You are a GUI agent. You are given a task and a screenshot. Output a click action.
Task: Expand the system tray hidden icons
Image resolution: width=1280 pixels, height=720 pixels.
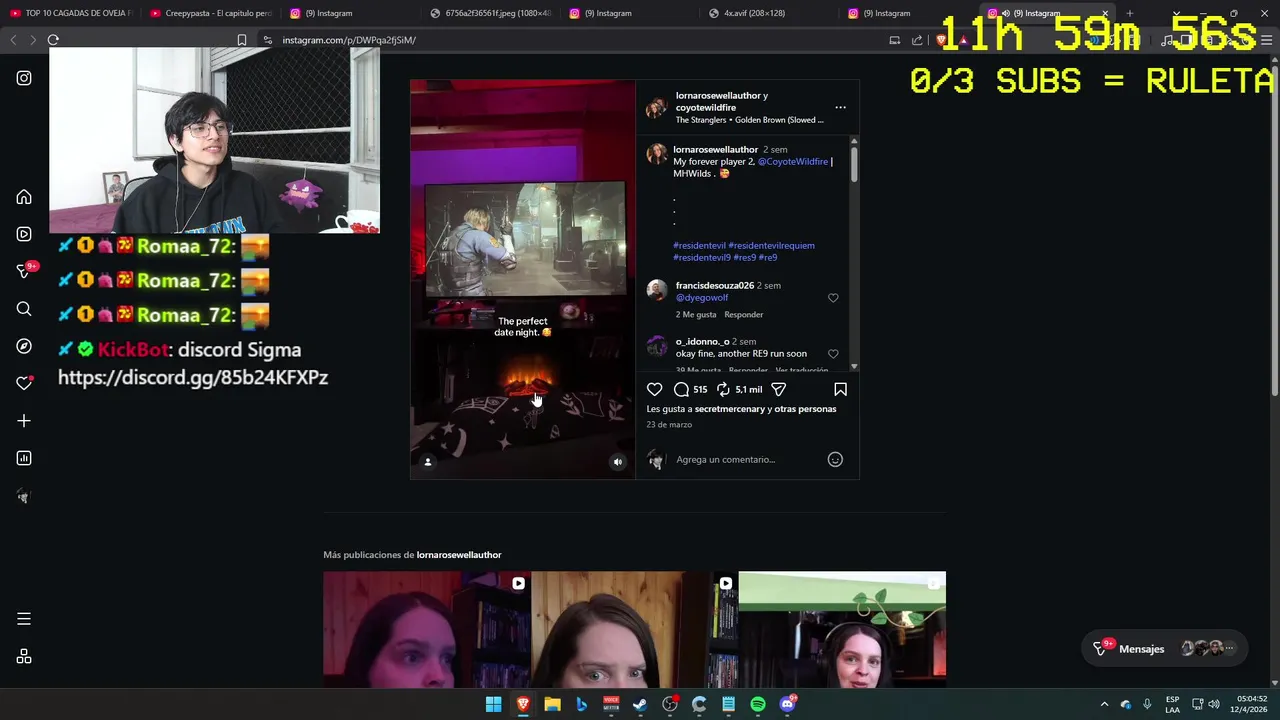point(1104,704)
